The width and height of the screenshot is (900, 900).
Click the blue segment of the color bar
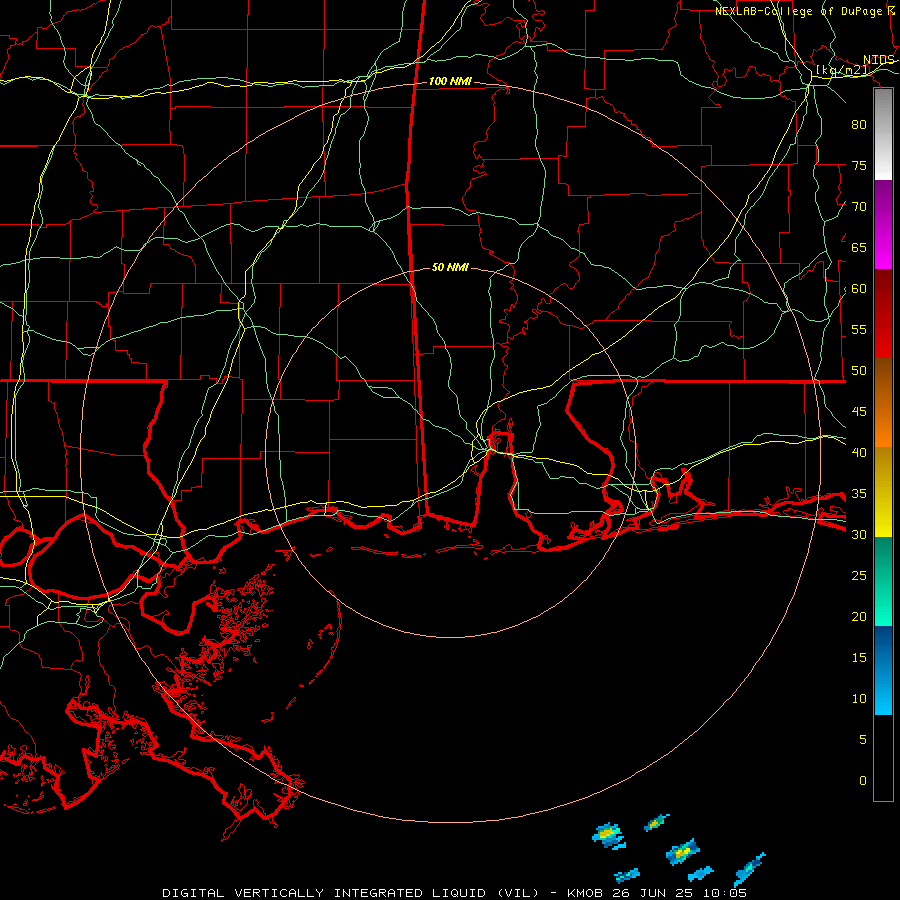click(883, 670)
